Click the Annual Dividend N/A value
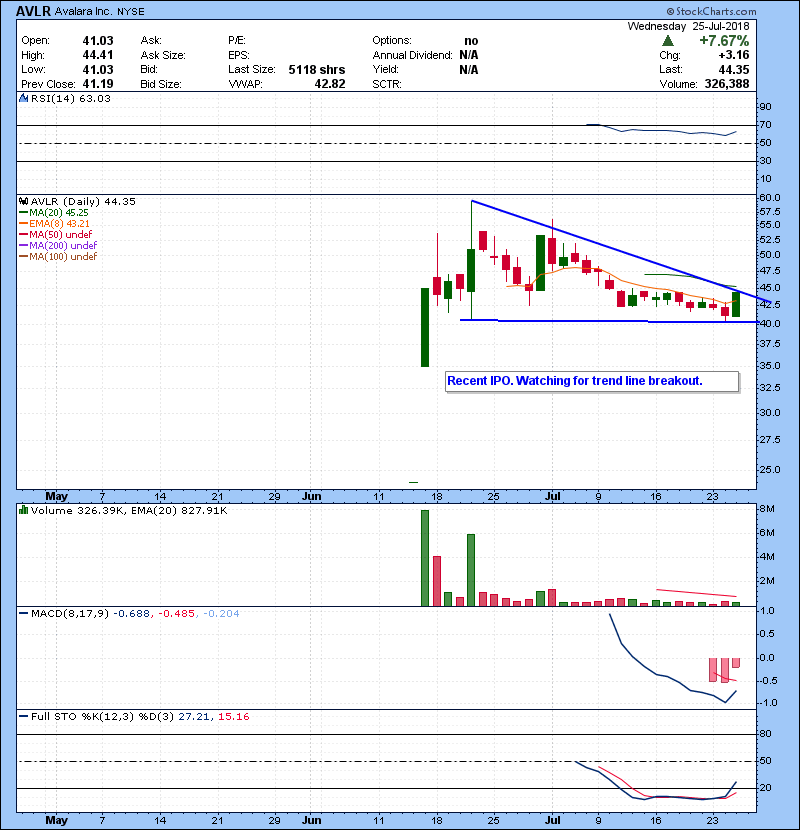The height and width of the screenshot is (830, 800). [x=469, y=55]
